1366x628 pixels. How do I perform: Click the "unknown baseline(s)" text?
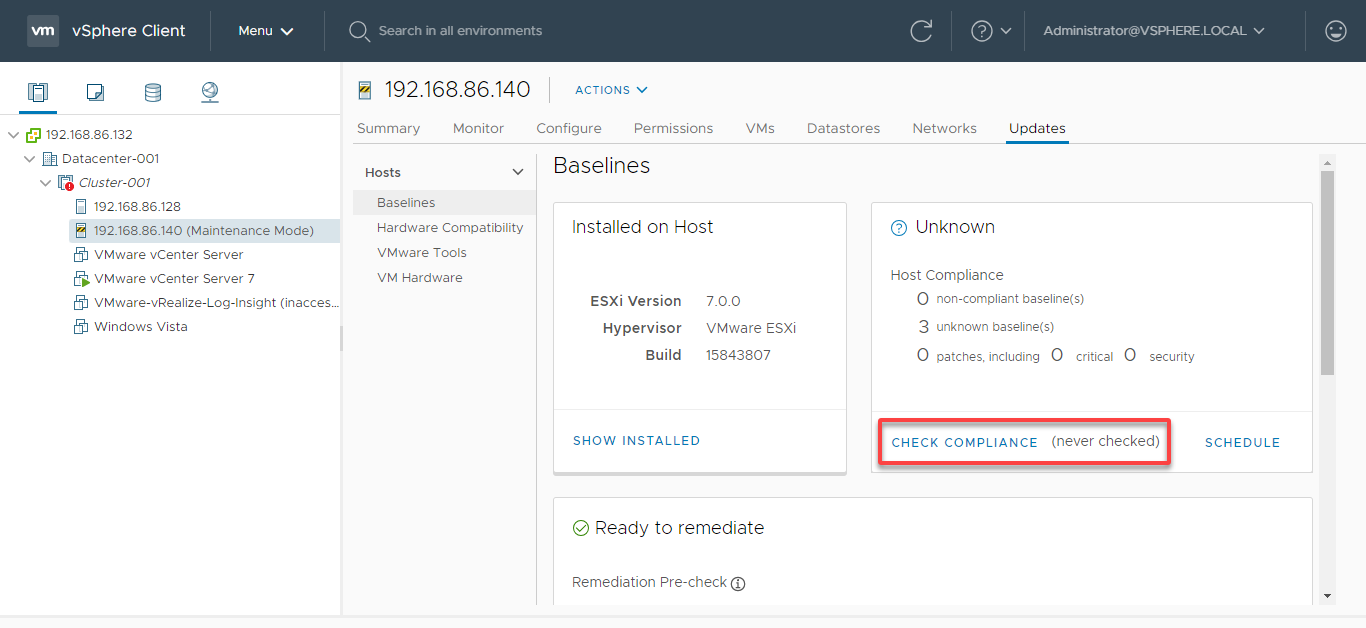[995, 327]
